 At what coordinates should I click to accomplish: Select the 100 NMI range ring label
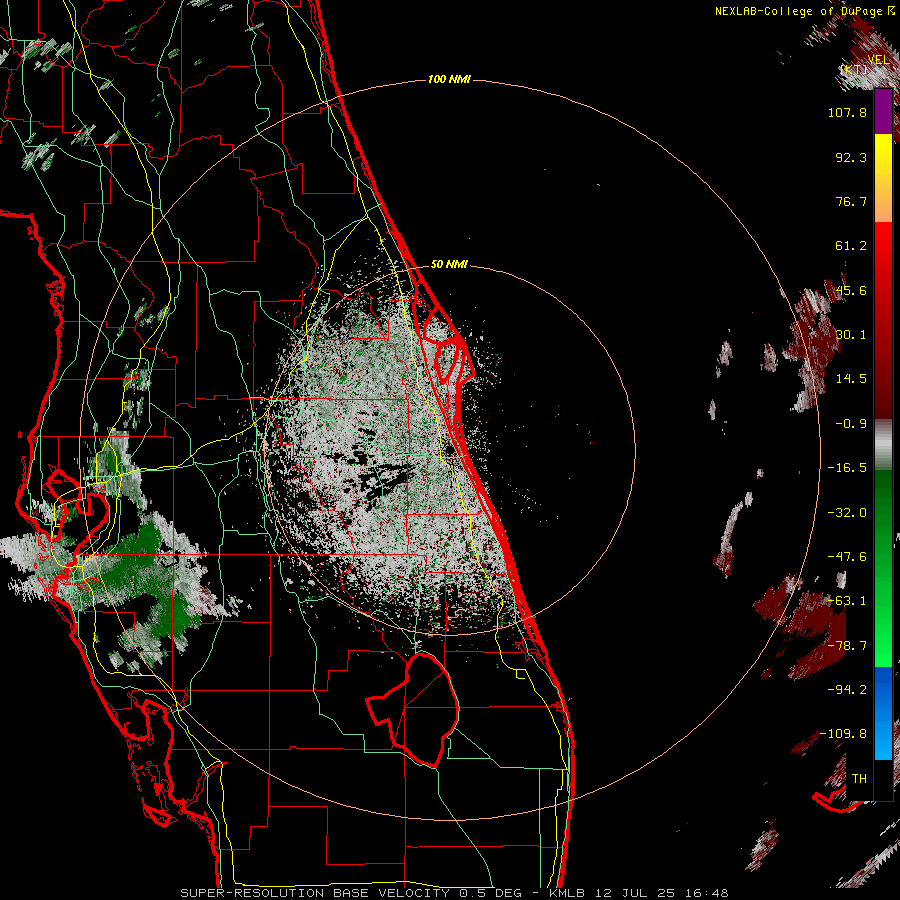[449, 79]
